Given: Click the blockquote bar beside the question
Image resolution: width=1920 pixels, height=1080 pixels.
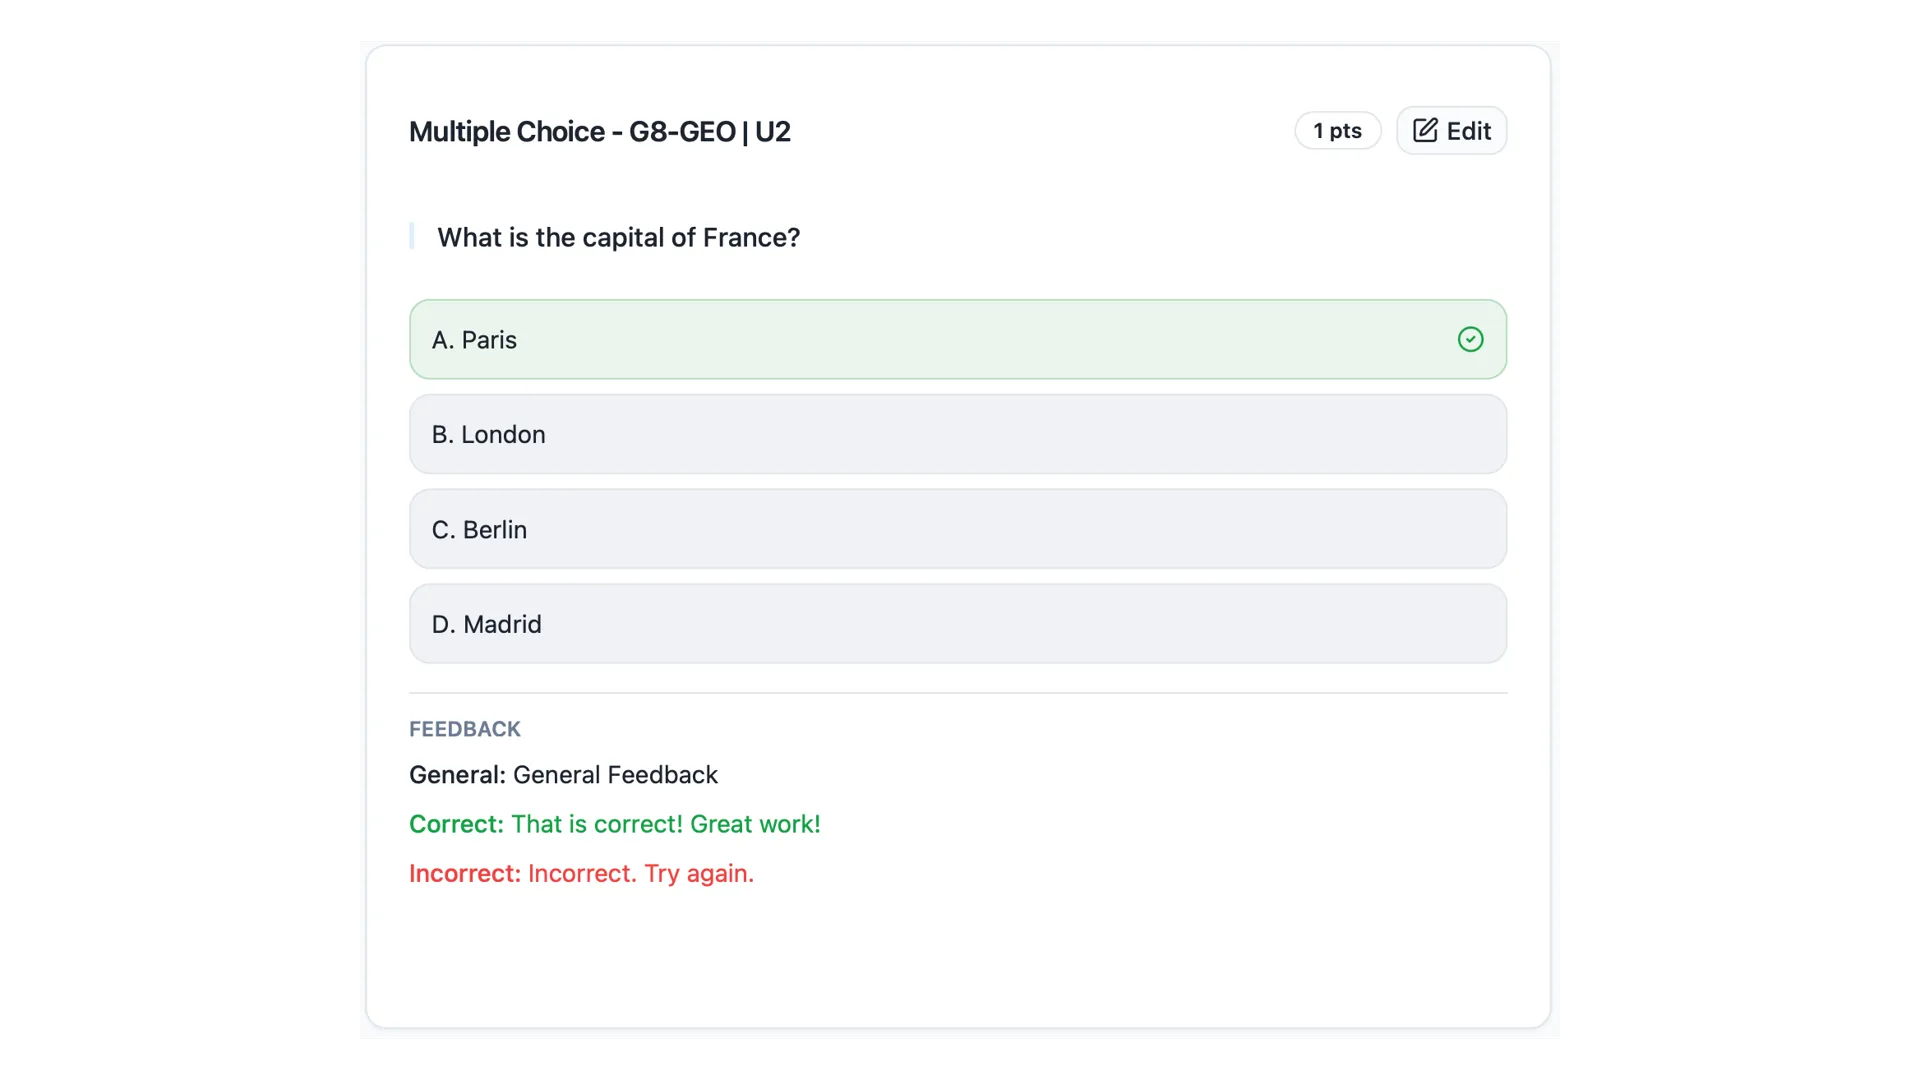Looking at the screenshot, I should pos(412,237).
